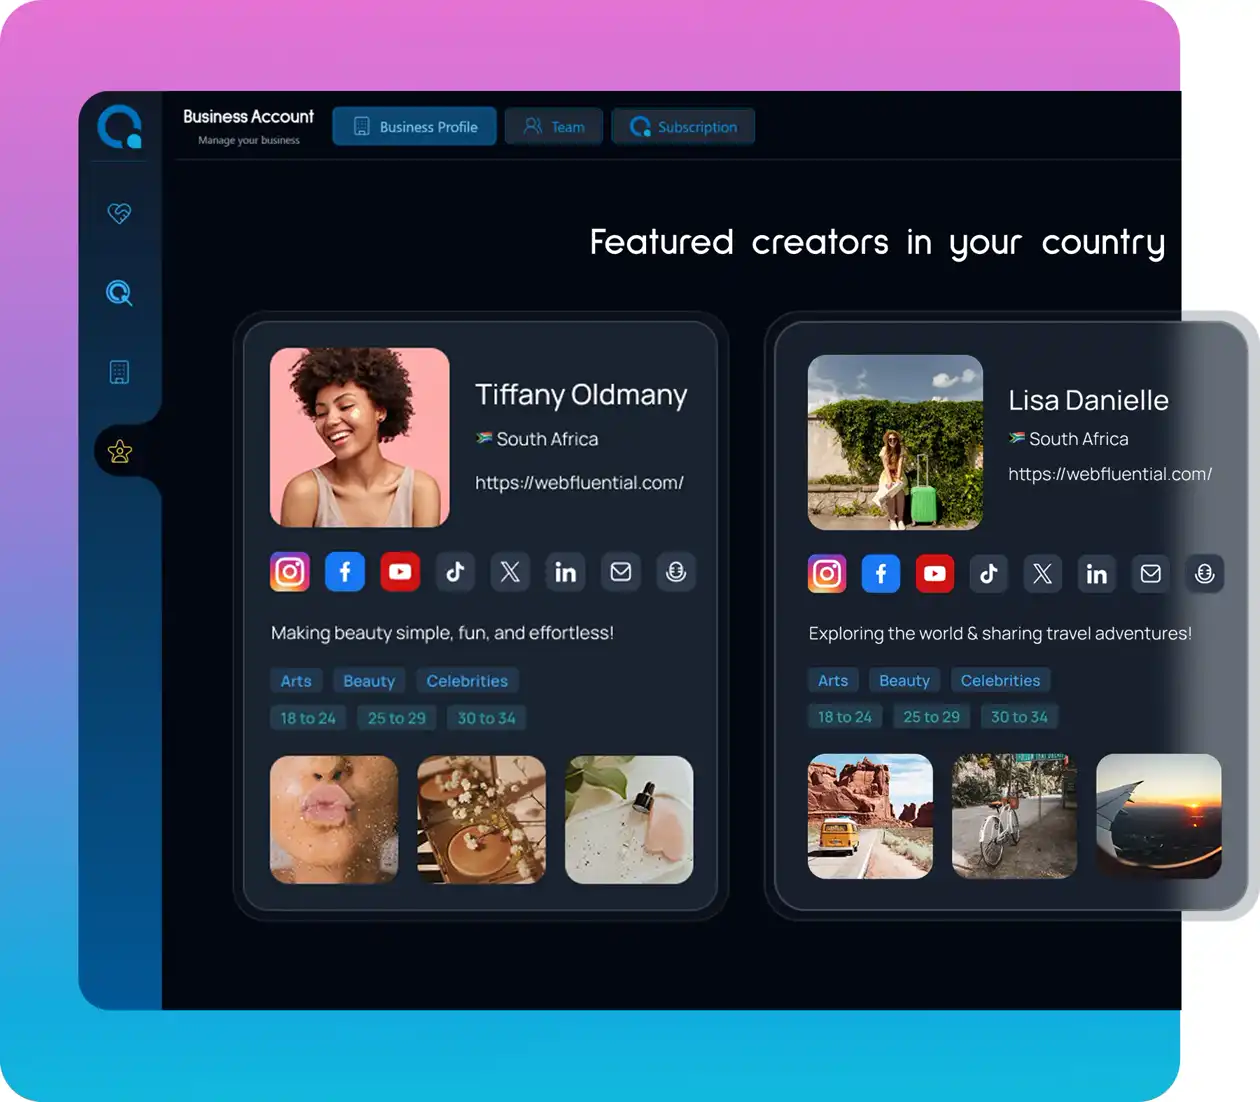Select the building sidebar icon
The width and height of the screenshot is (1260, 1102).
120,372
